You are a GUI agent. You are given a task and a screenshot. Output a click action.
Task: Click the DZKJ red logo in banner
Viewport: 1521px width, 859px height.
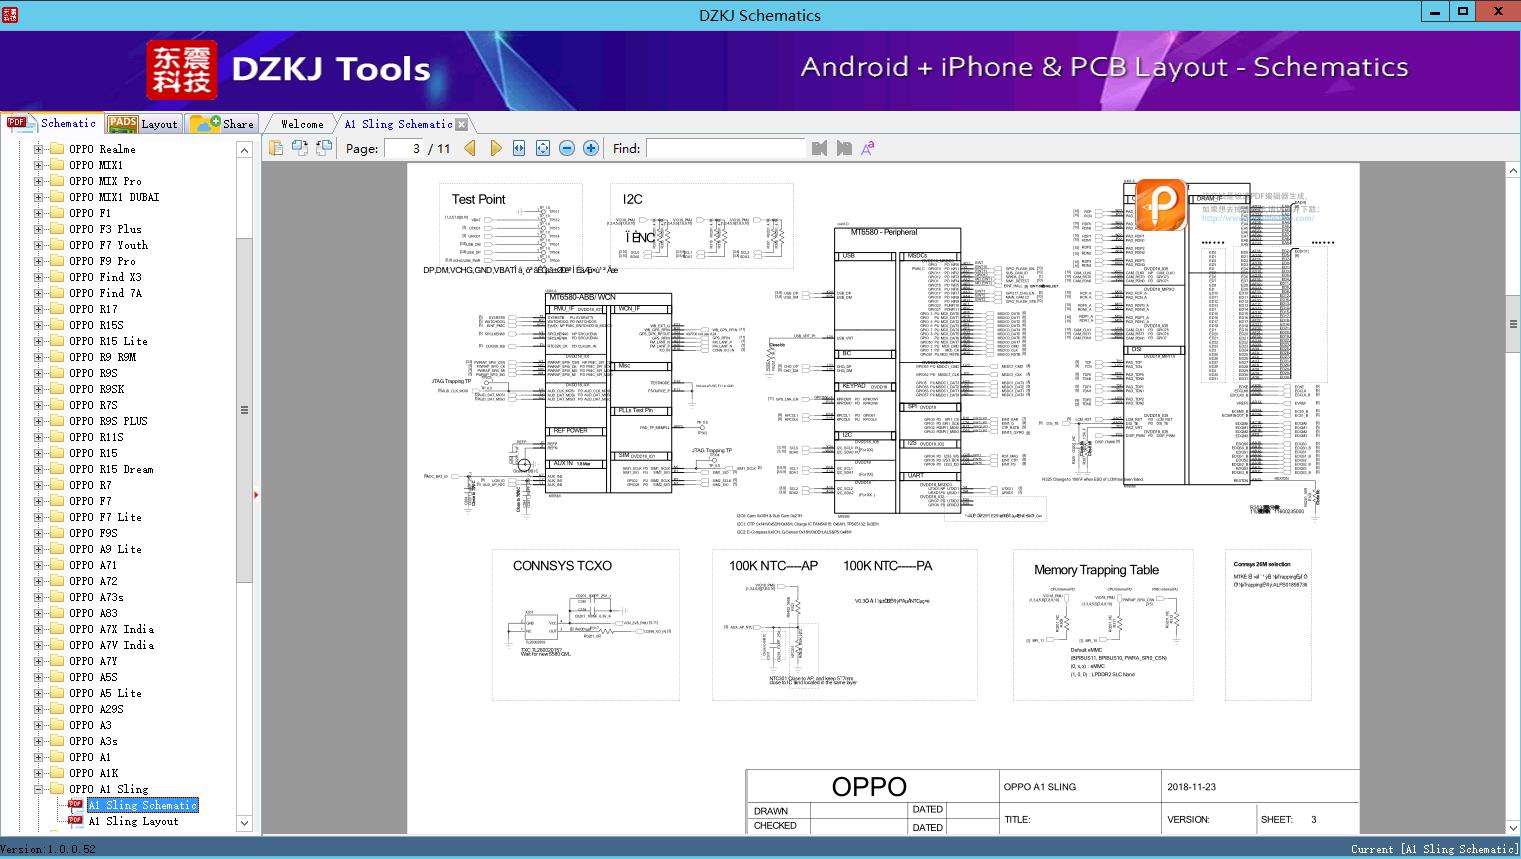click(182, 70)
